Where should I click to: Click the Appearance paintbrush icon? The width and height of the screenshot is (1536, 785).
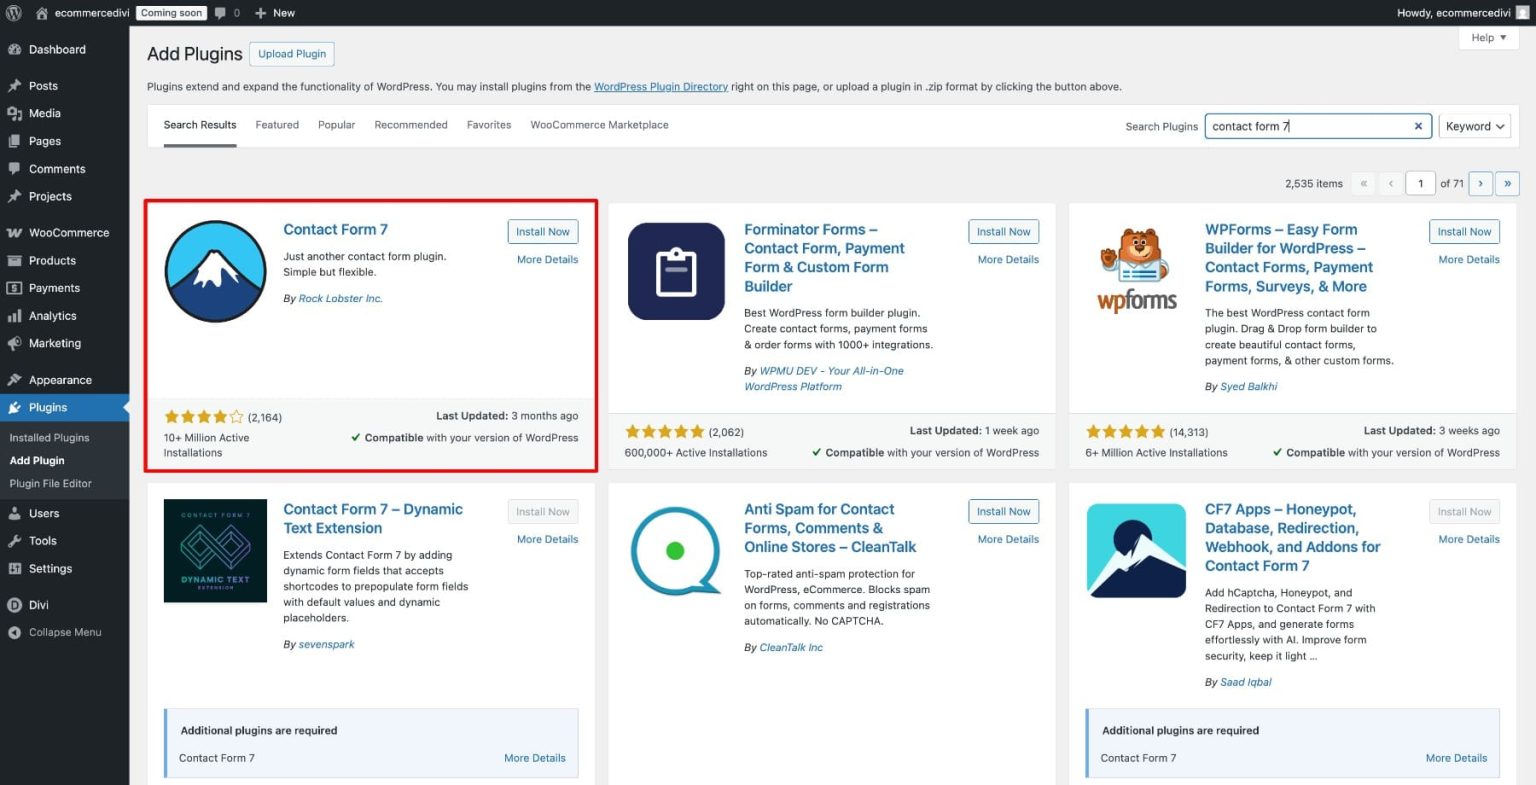[x=14, y=380]
